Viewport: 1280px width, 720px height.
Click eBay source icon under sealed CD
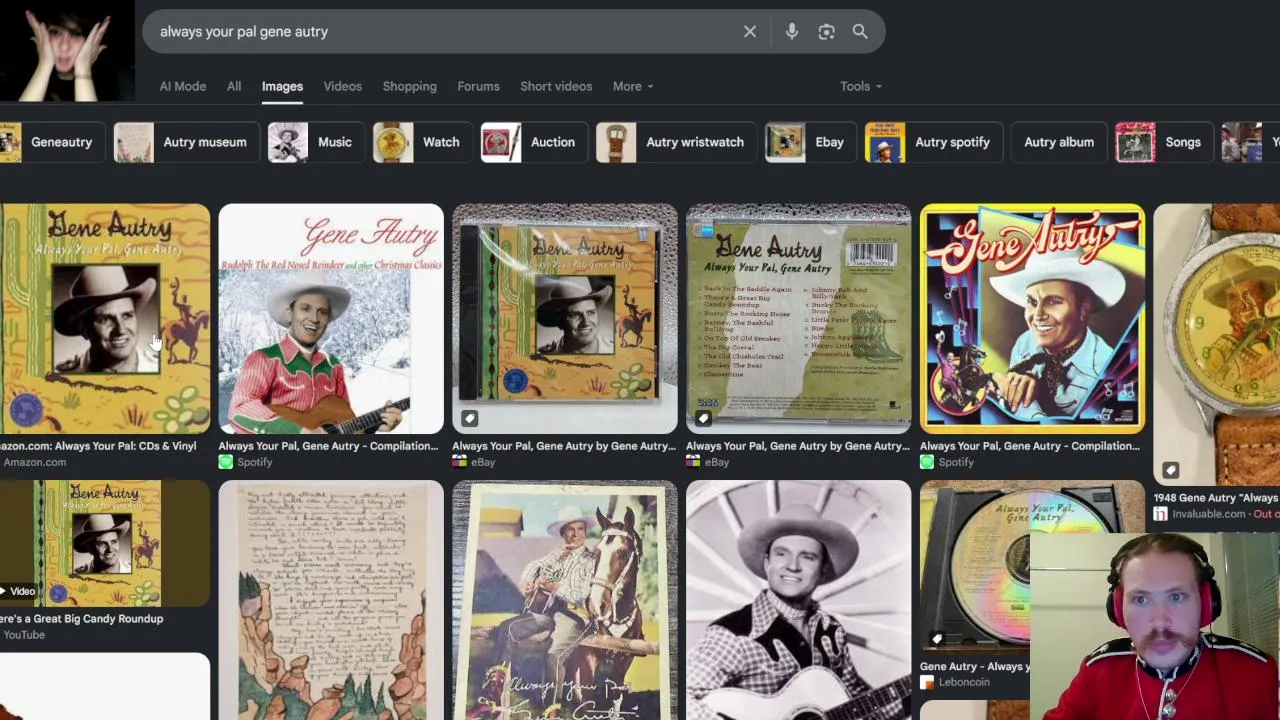click(x=460, y=462)
